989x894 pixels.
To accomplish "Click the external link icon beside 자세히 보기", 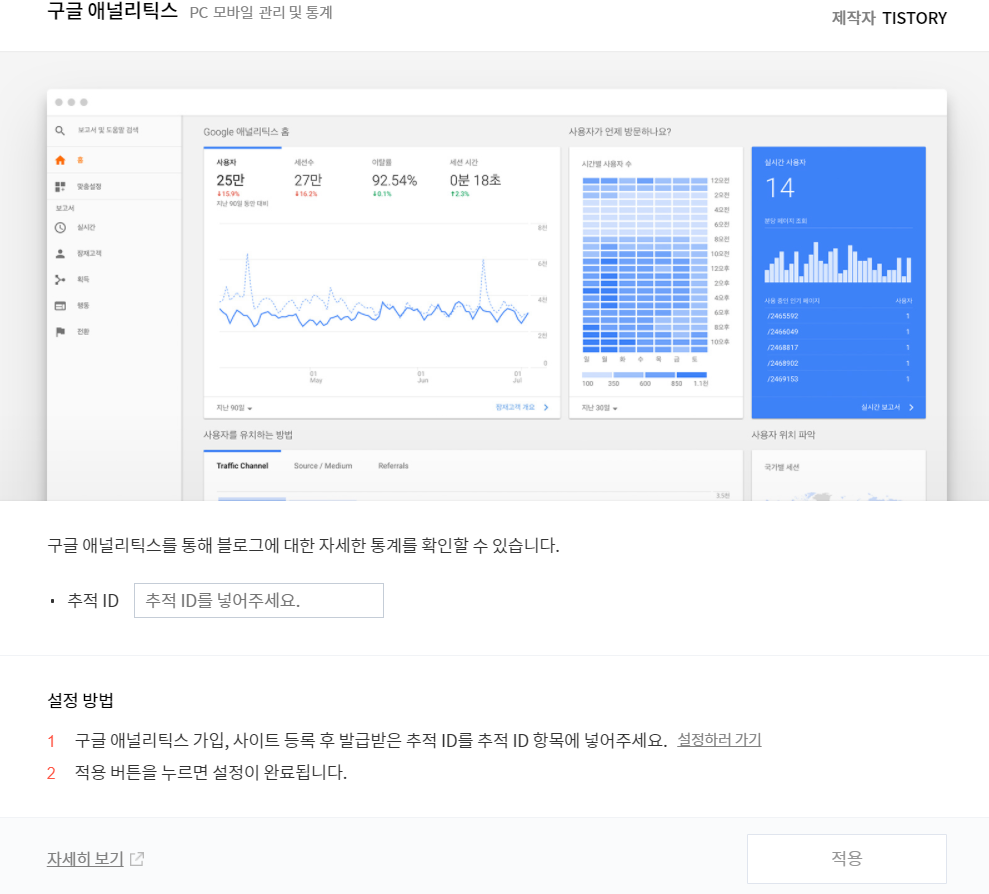I will [137, 859].
